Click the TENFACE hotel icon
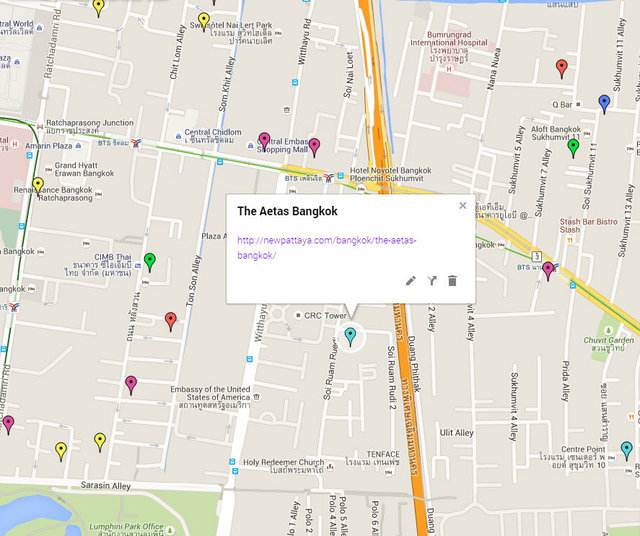This screenshot has height=536, width=640. [x=389, y=472]
